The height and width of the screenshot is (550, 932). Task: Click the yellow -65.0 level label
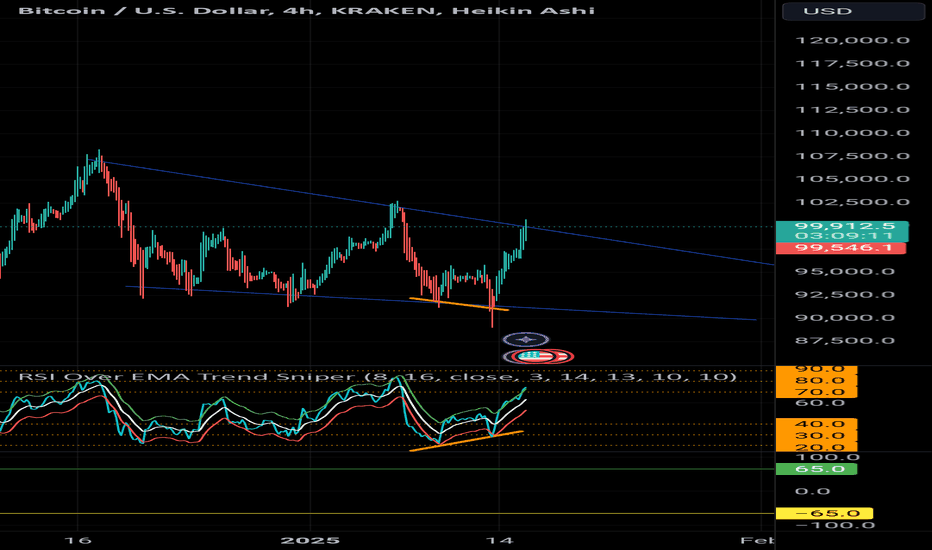click(x=824, y=513)
